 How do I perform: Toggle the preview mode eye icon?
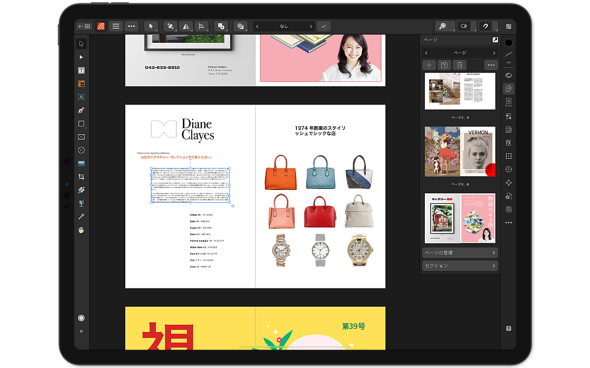pos(464,26)
